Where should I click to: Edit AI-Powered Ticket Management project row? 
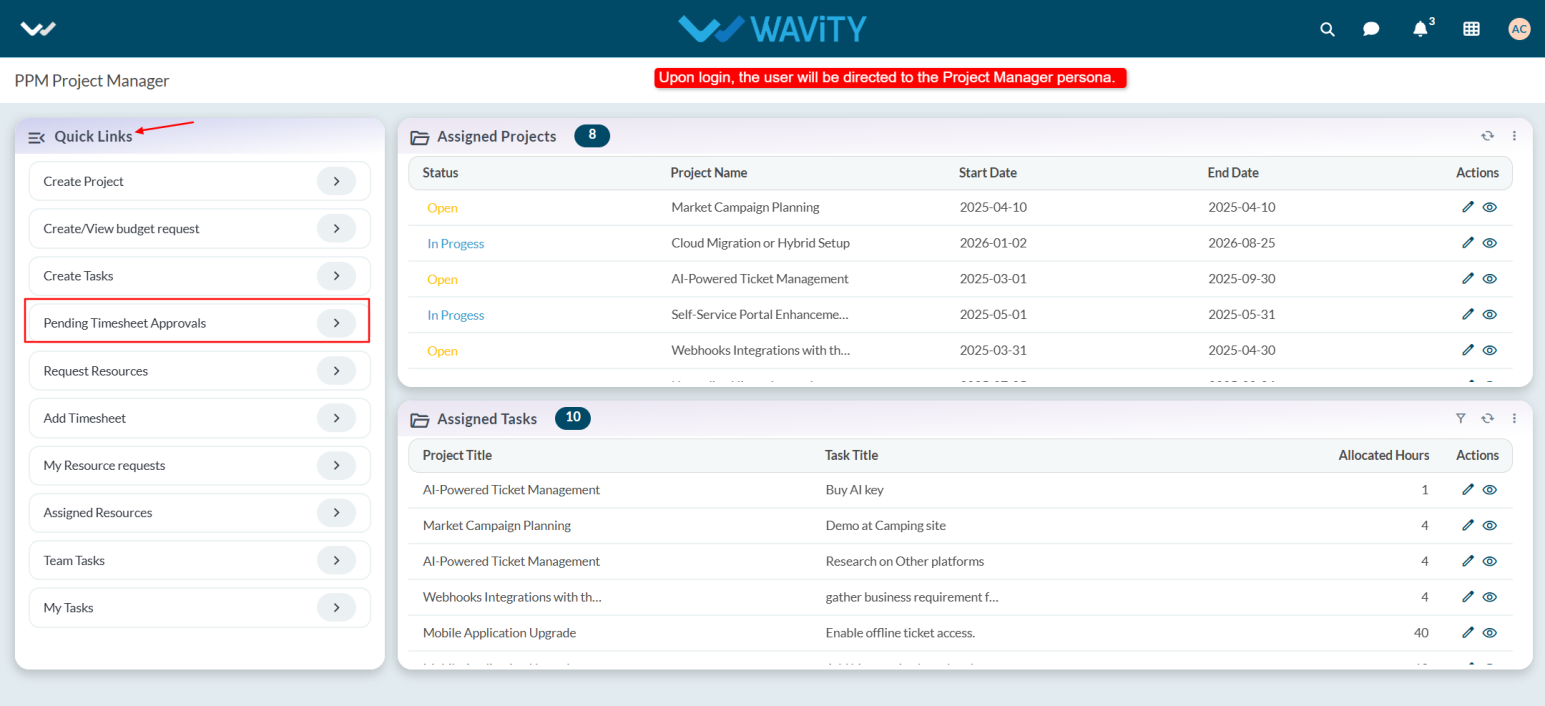[x=1467, y=279]
